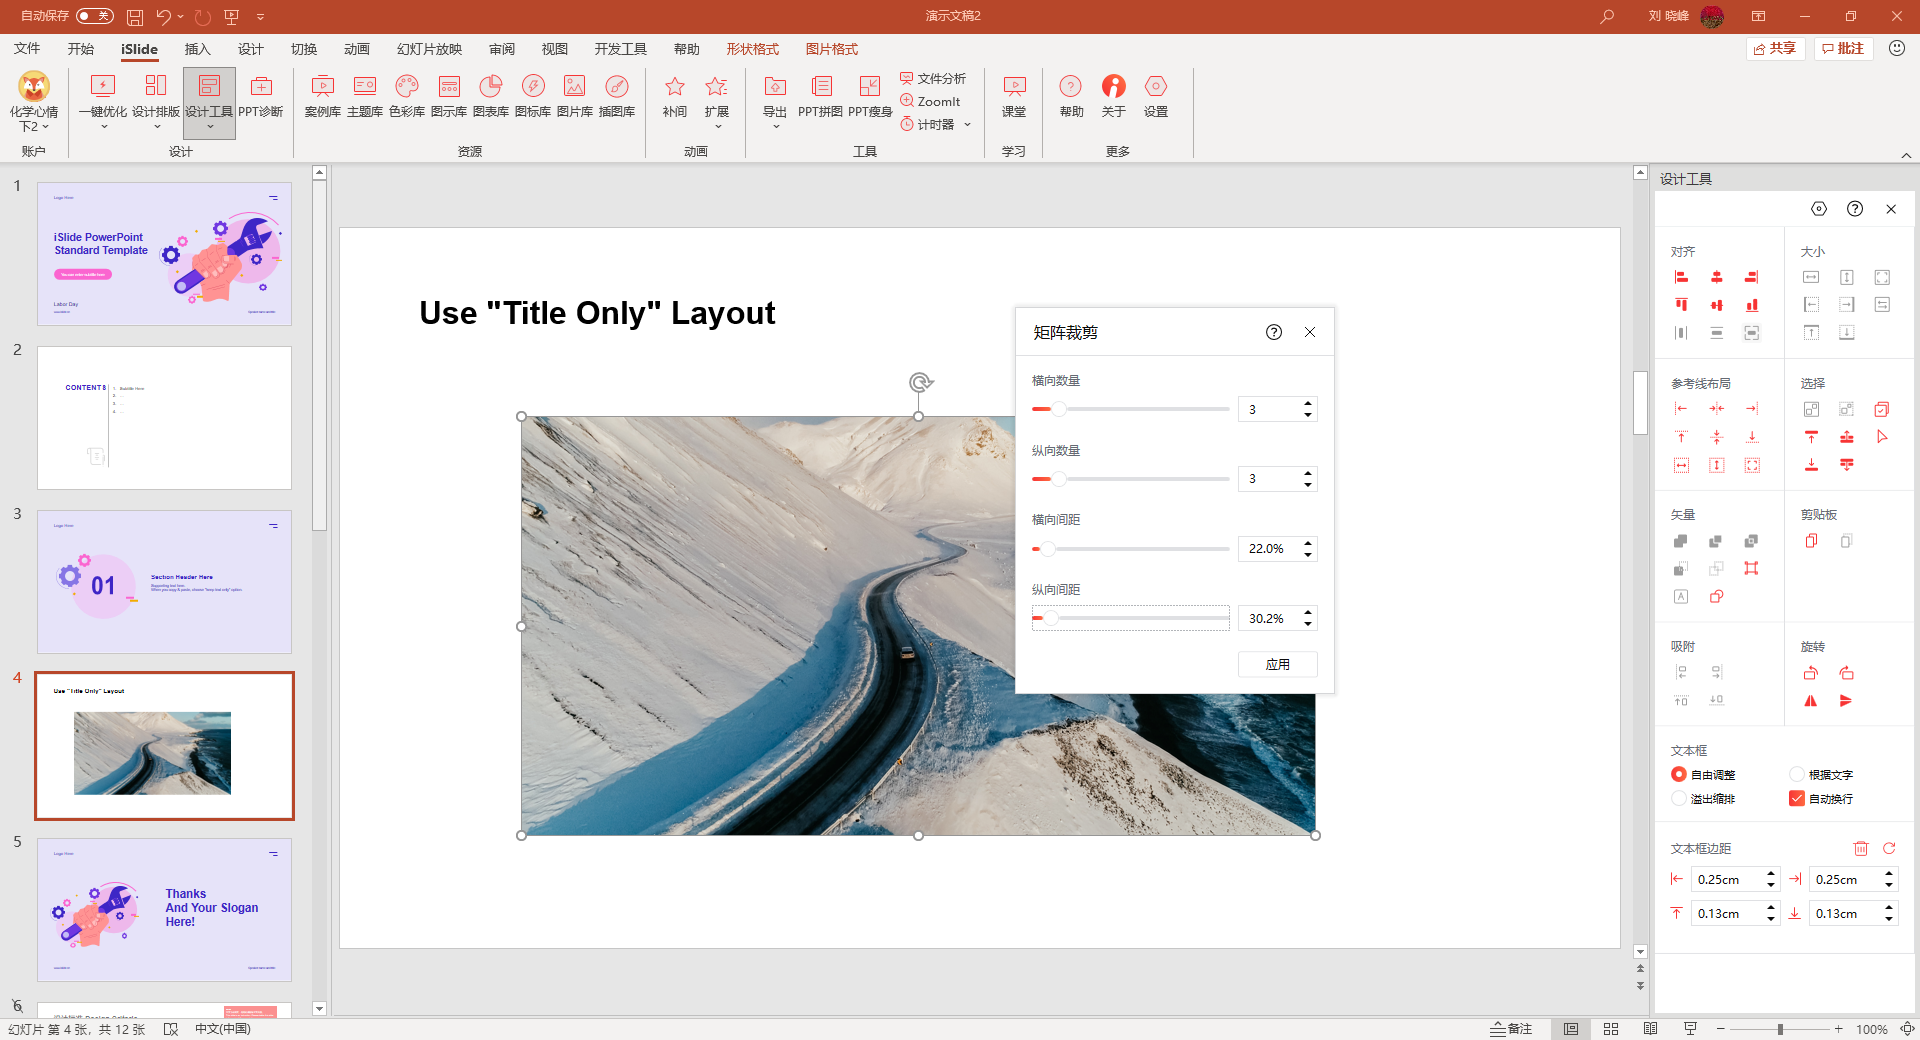Viewport: 1920px width, 1040px height.
Task: Open the 主题库 theme library
Action: click(364, 96)
